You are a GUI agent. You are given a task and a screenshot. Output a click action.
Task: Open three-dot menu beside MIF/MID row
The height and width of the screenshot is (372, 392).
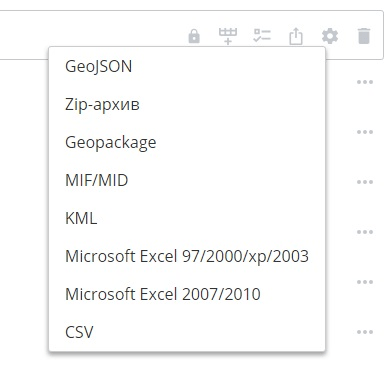[x=365, y=182]
